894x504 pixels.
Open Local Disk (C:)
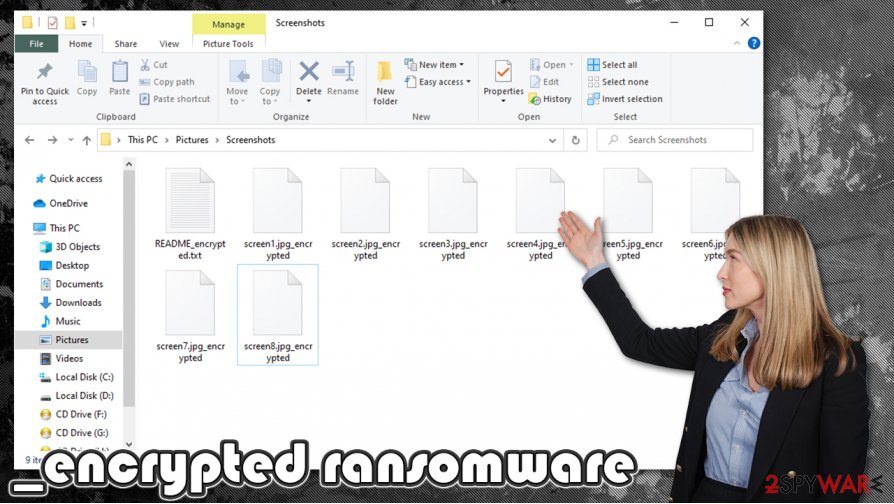tap(76, 377)
